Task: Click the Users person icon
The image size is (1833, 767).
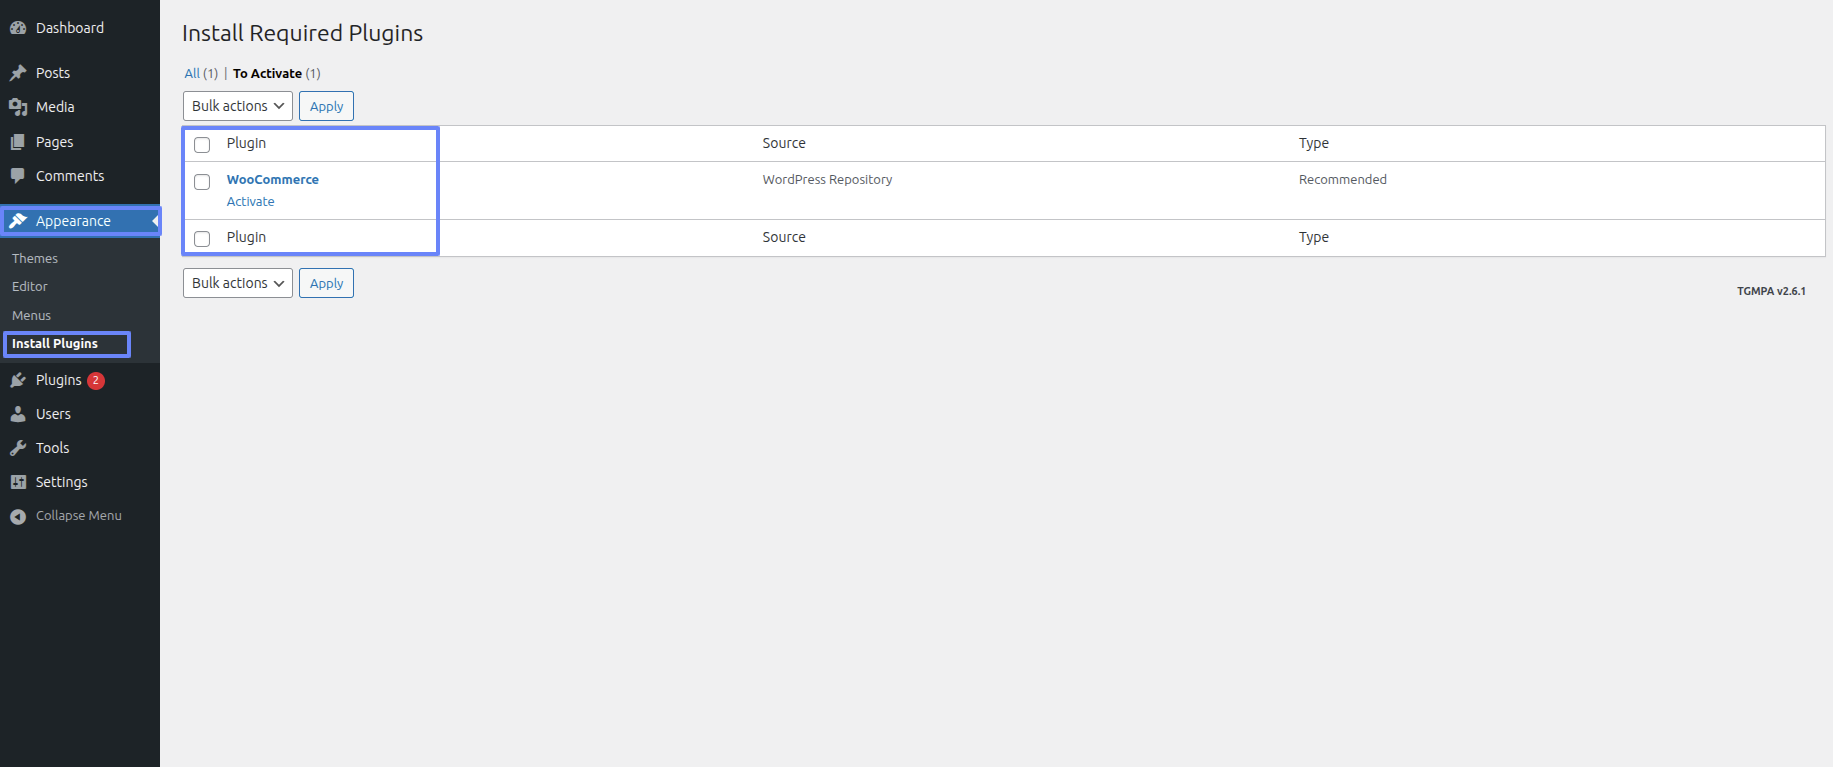Action: (18, 414)
